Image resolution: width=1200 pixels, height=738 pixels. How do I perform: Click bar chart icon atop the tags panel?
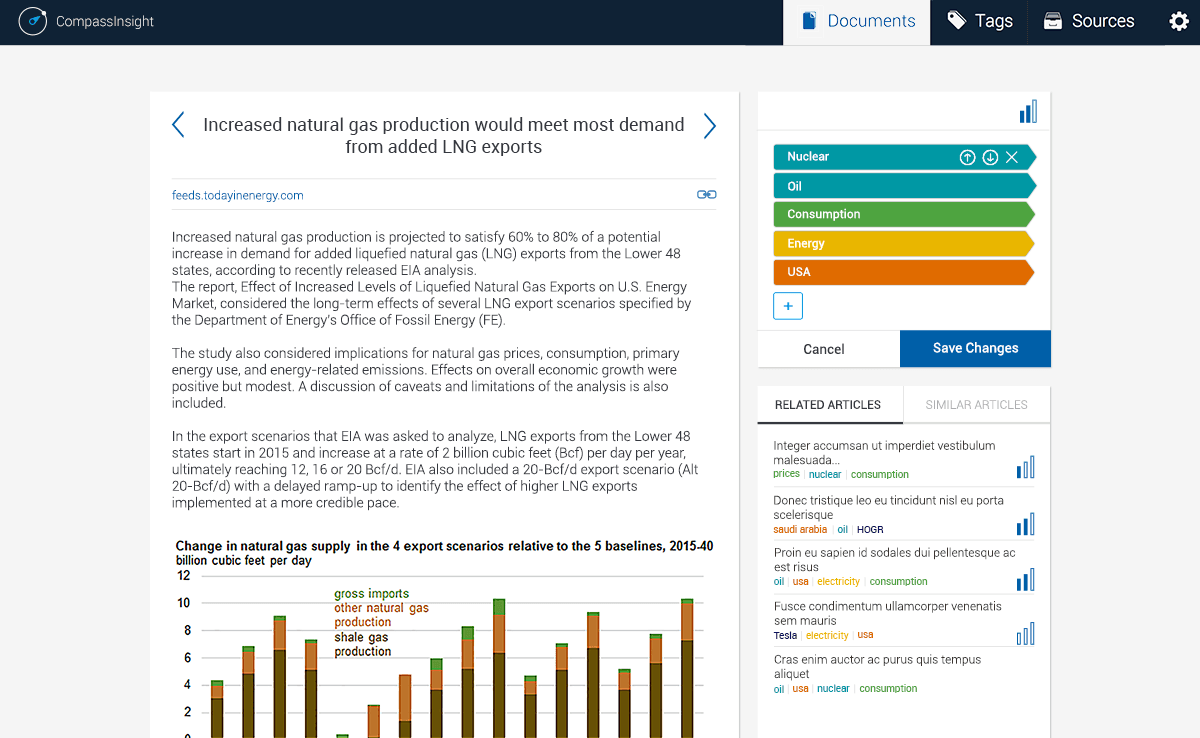[x=1028, y=112]
